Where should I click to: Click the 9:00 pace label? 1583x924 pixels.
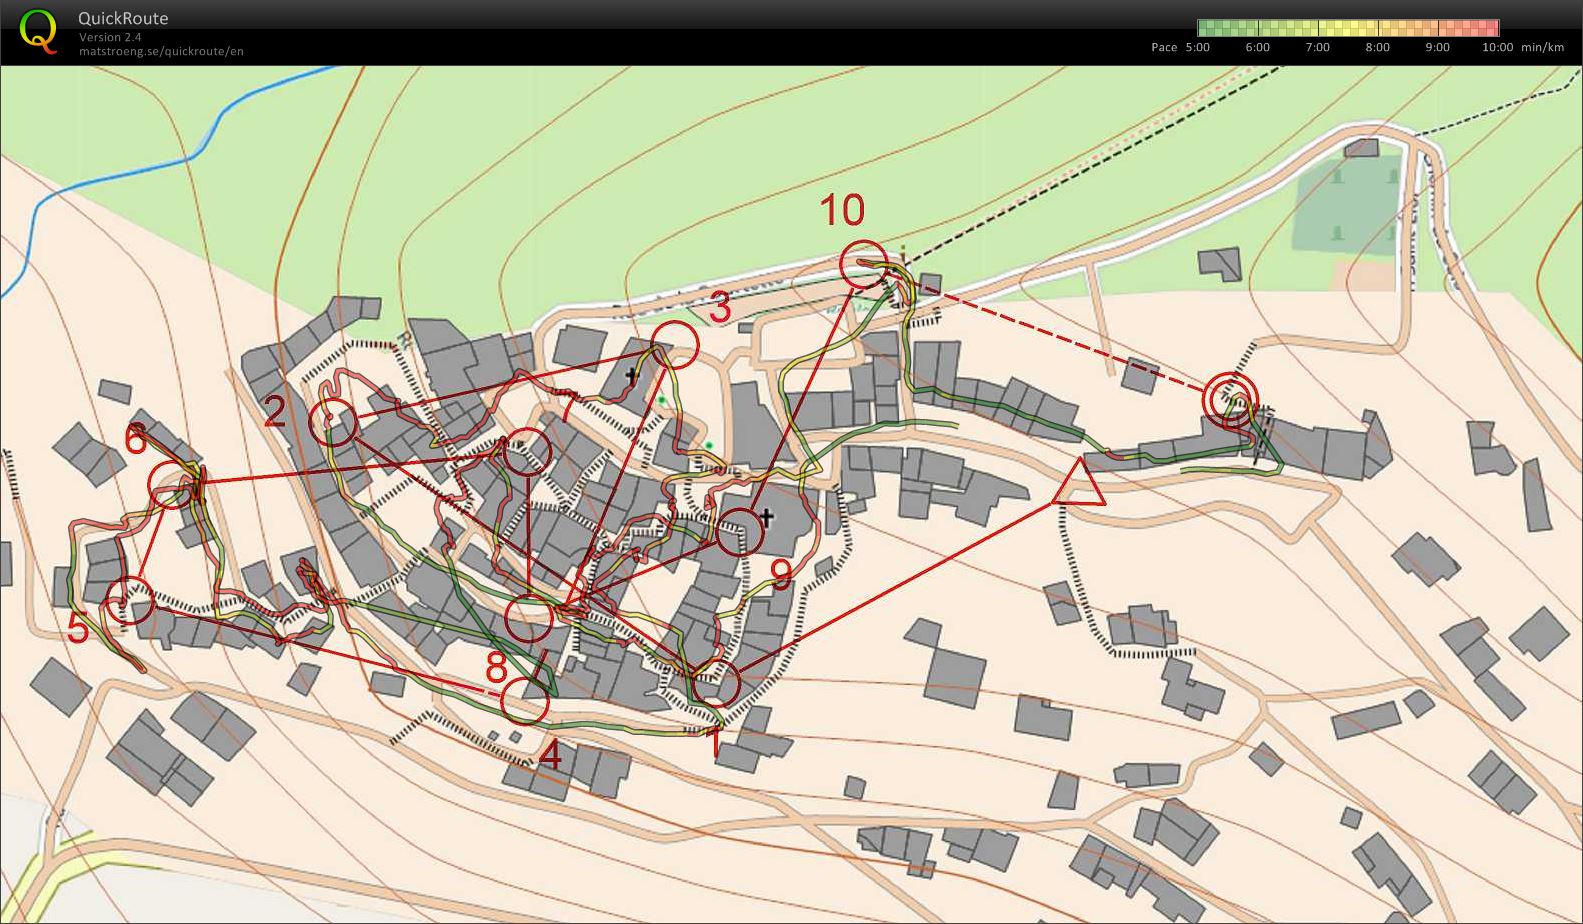[x=1438, y=47]
